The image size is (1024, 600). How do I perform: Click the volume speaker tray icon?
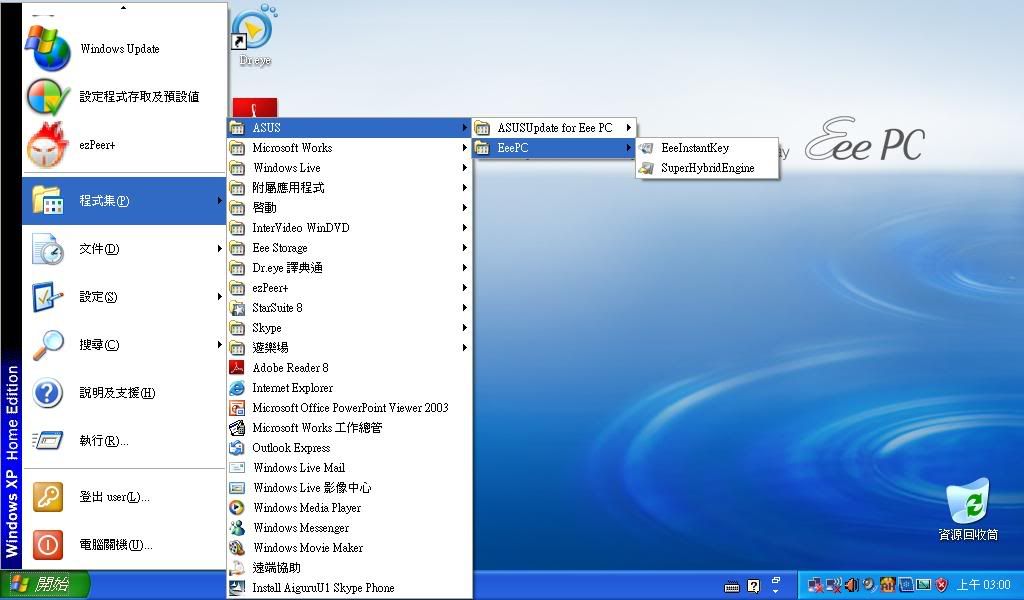coord(851,585)
